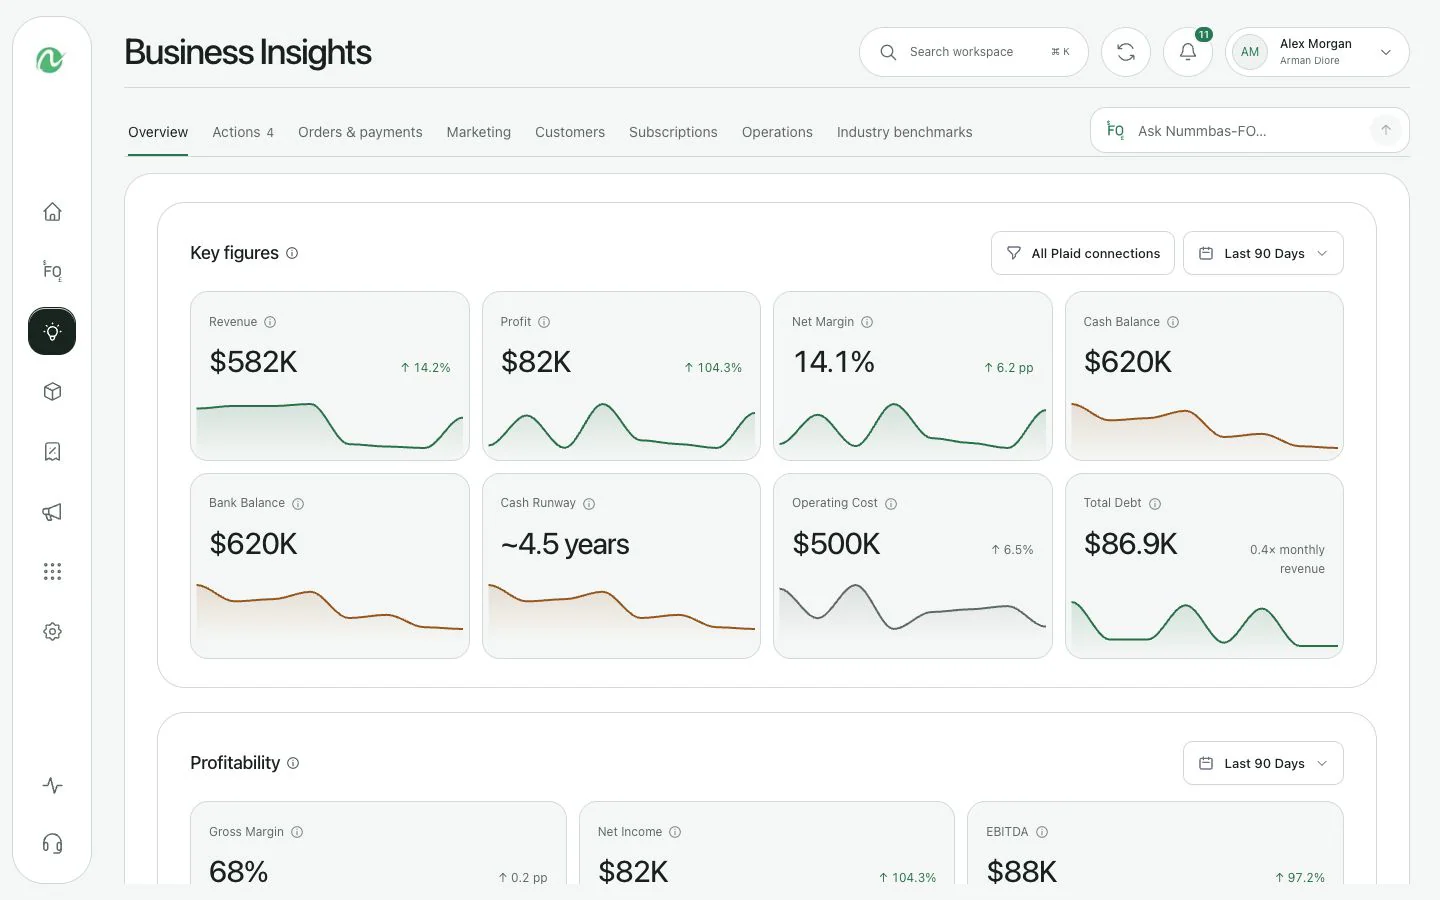This screenshot has height=900, width=1440.
Task: Click info icon next to Revenue
Action: [270, 322]
